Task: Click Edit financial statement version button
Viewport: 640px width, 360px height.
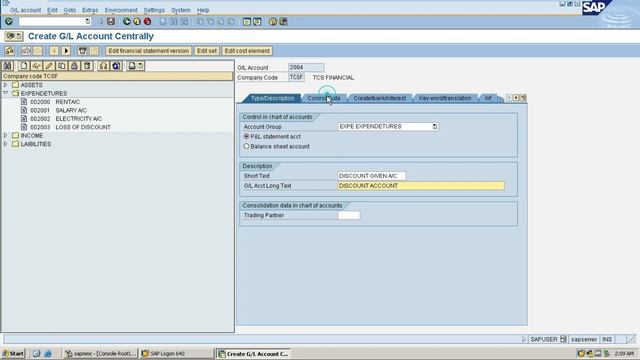Action: 149,51
